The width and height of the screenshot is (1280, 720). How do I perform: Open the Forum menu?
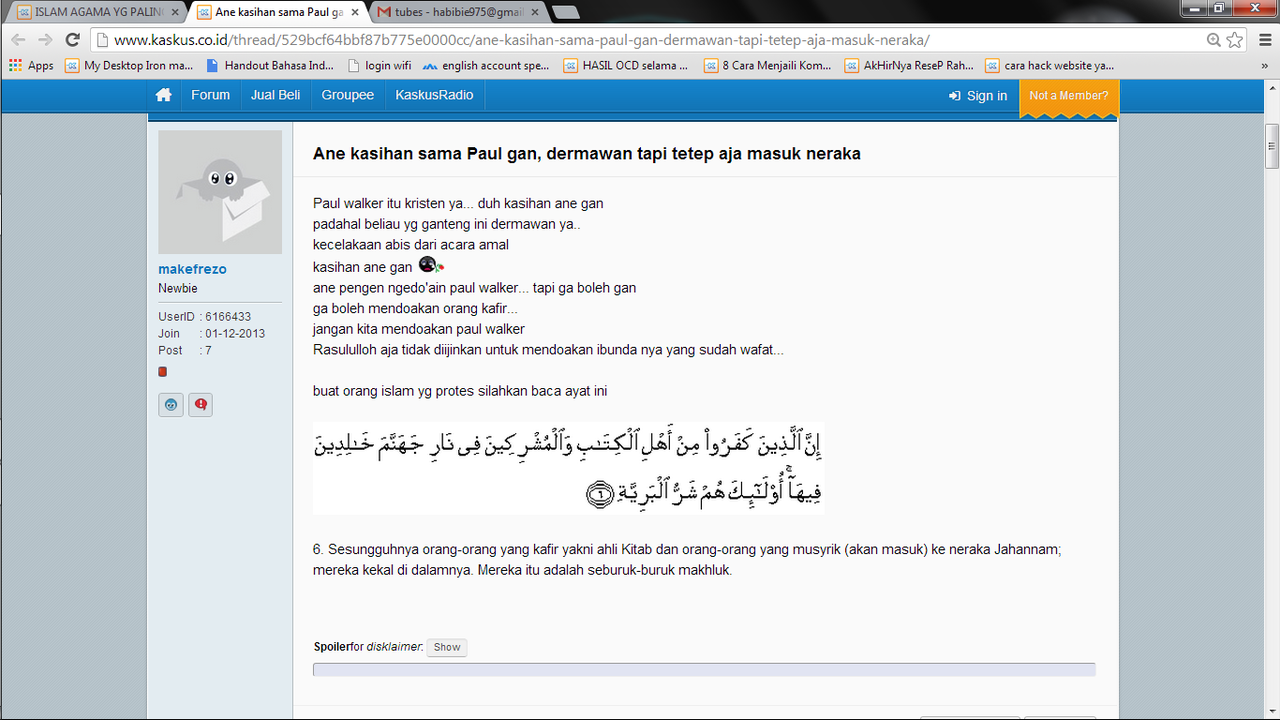coord(211,95)
